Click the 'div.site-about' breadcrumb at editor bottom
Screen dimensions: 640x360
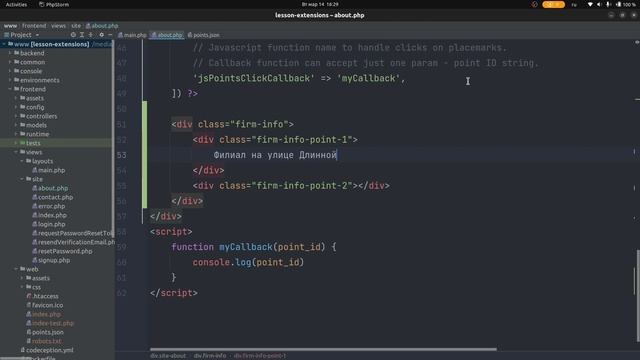click(168, 356)
